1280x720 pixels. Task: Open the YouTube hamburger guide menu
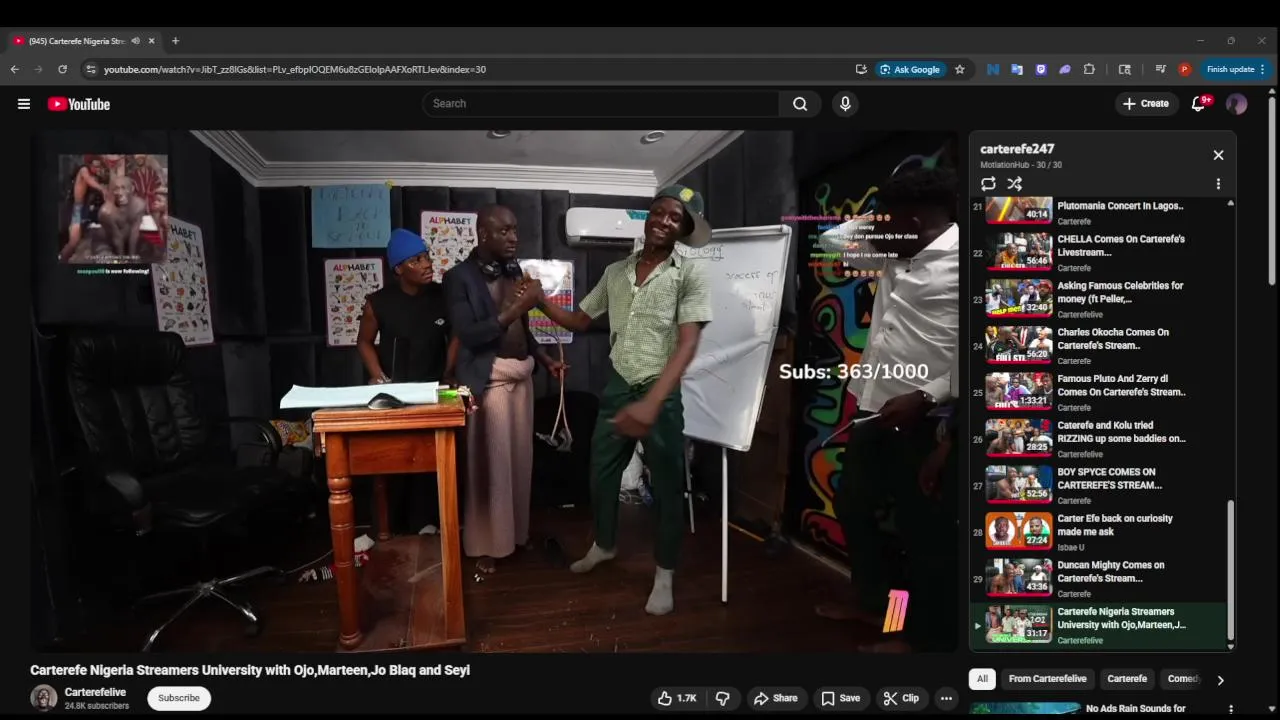[x=24, y=104]
